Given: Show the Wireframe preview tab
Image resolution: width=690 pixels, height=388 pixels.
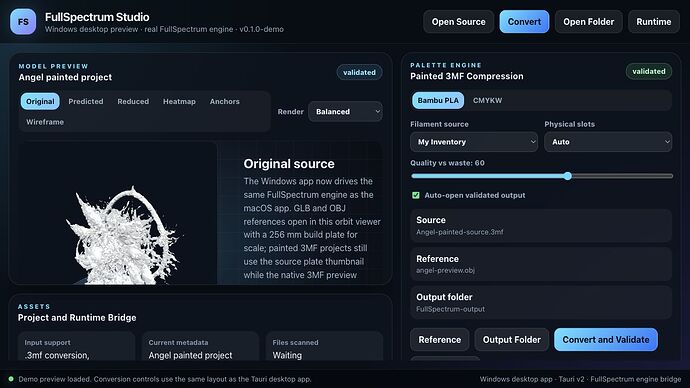Looking at the screenshot, I should [45, 122].
